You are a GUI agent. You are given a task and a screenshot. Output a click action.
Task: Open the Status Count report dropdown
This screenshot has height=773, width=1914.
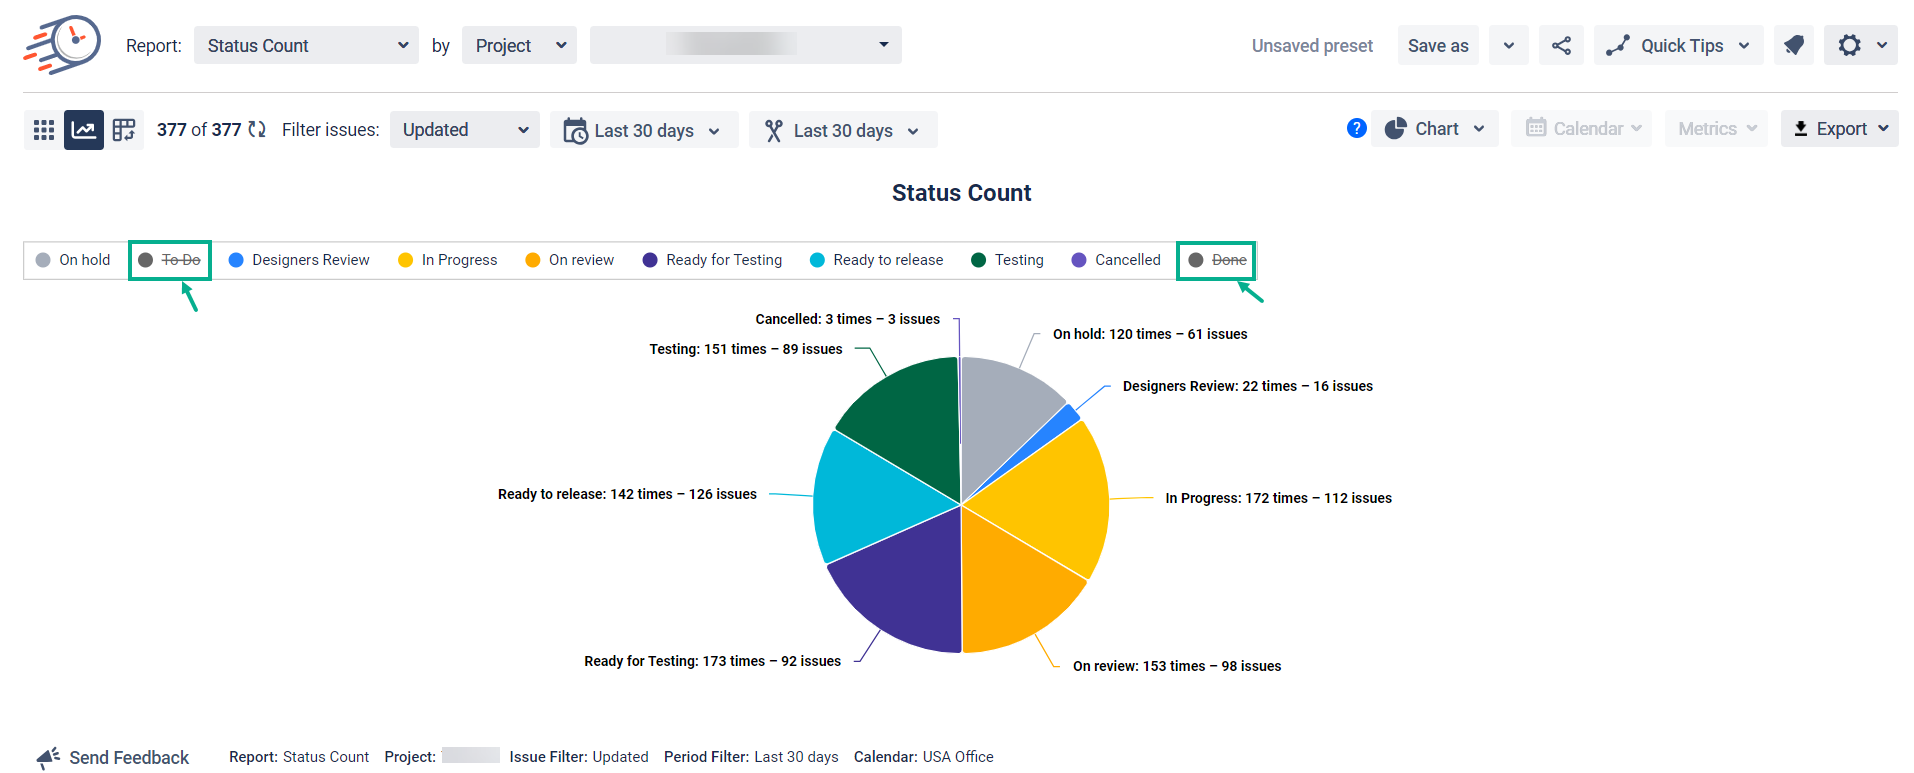(306, 46)
